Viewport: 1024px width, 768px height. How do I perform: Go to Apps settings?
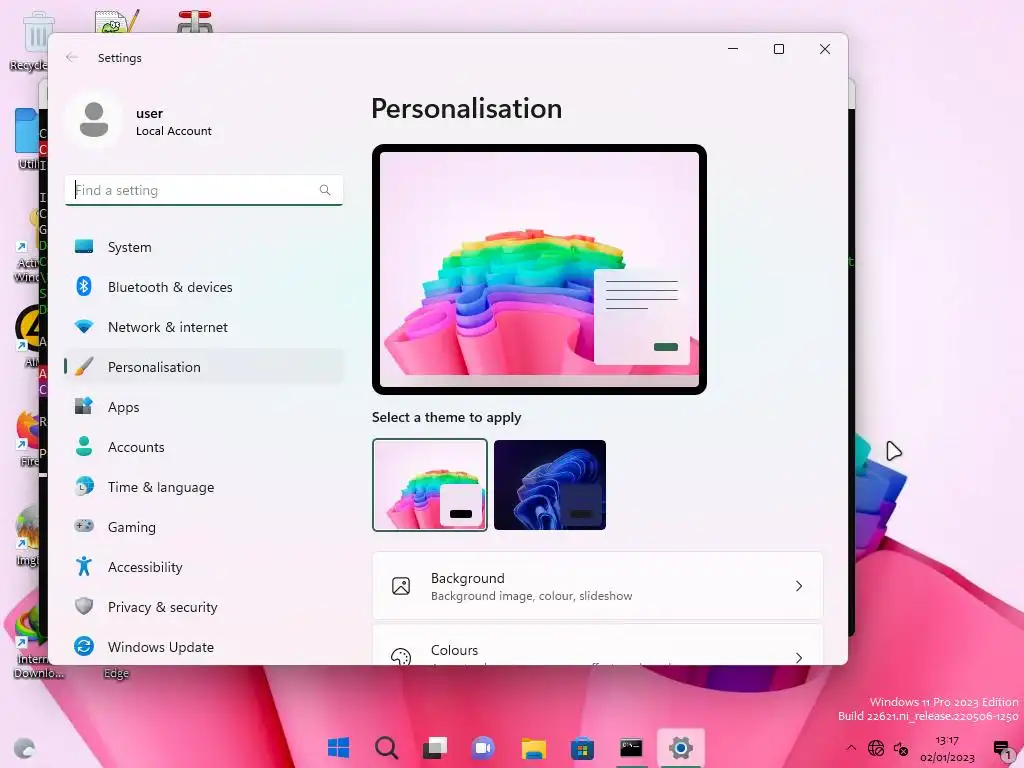[x=204, y=406]
